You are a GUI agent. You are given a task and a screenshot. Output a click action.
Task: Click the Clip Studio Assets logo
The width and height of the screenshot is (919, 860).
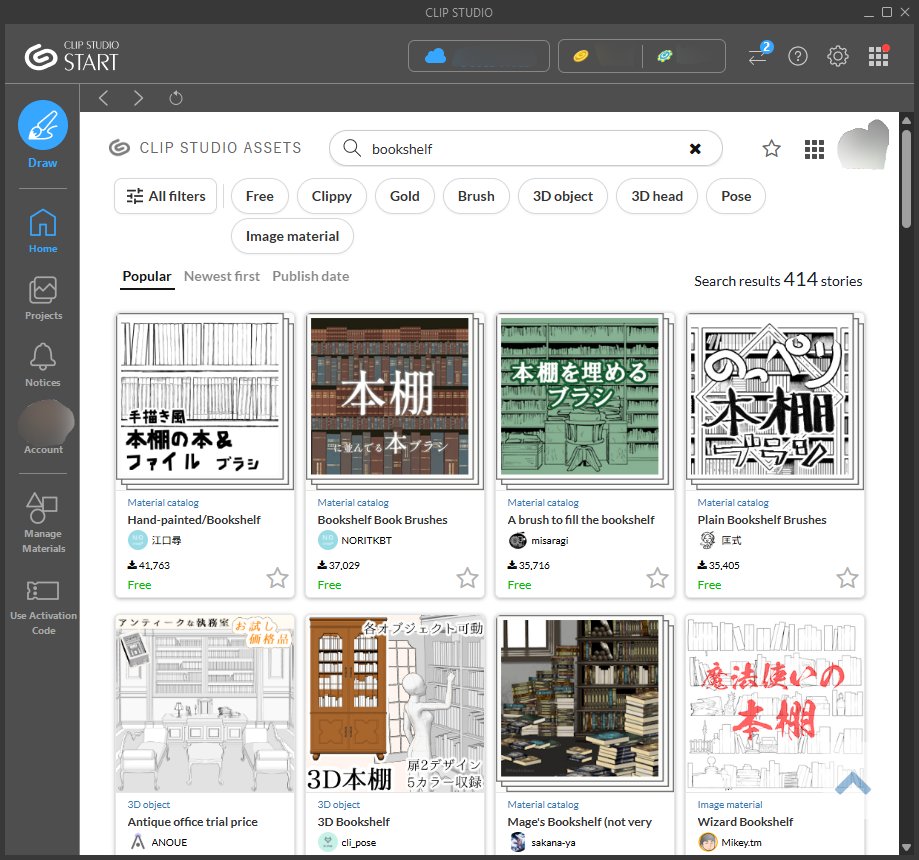205,148
